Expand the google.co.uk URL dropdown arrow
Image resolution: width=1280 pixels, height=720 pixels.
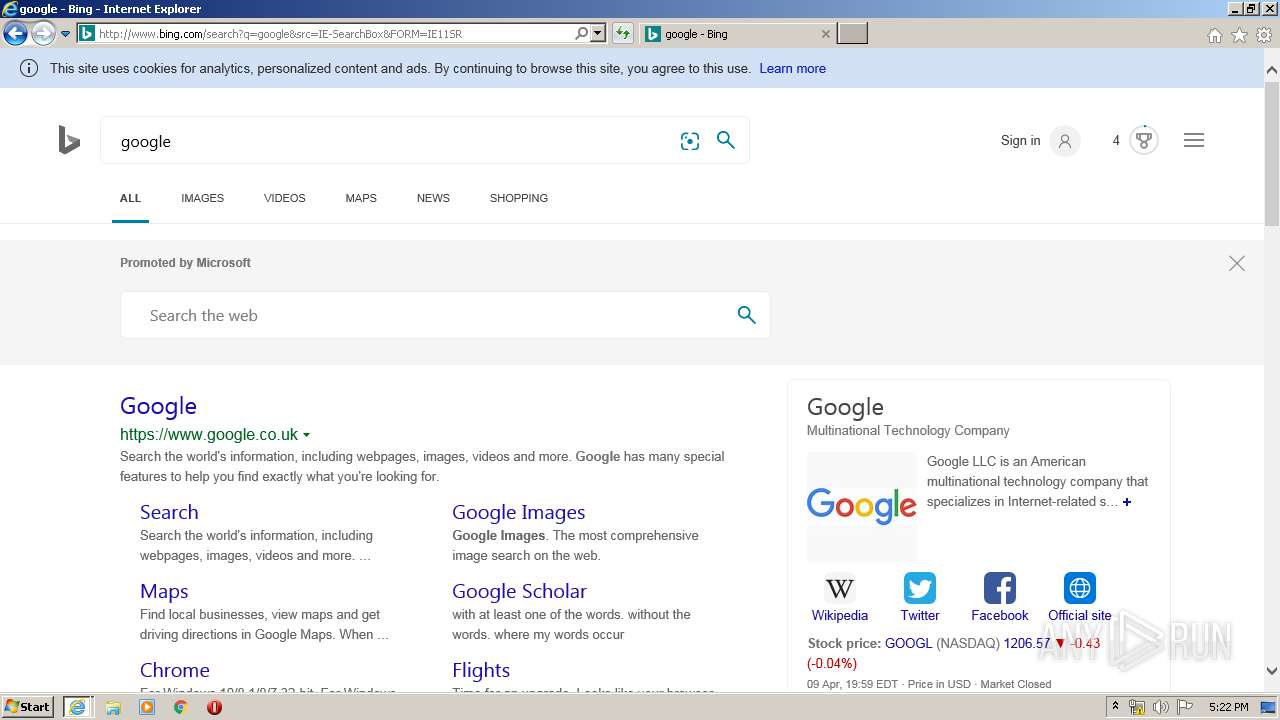pos(306,435)
